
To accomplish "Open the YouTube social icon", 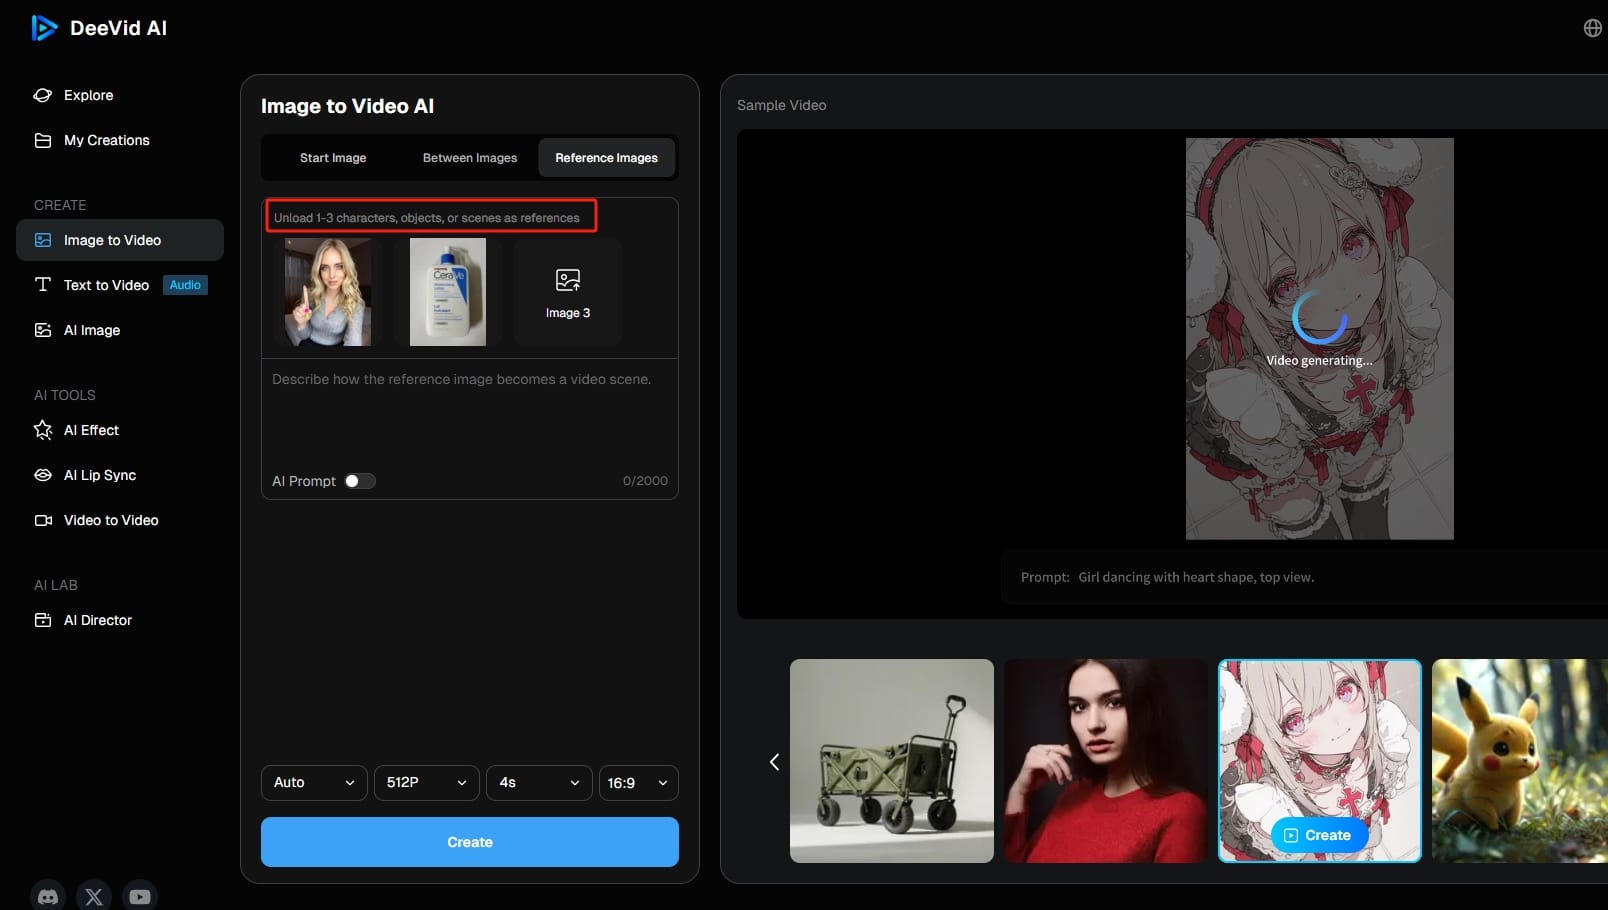I will tap(140, 896).
